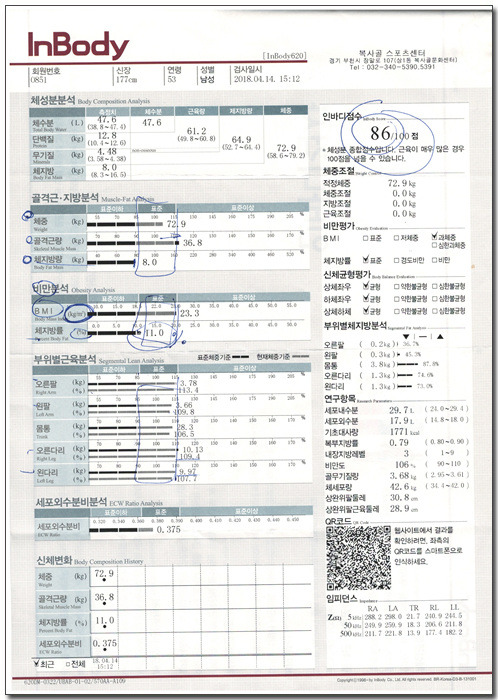Click the 근육조절 row label
Image resolution: width=498 pixels, height=700 pixels.
coord(337,214)
